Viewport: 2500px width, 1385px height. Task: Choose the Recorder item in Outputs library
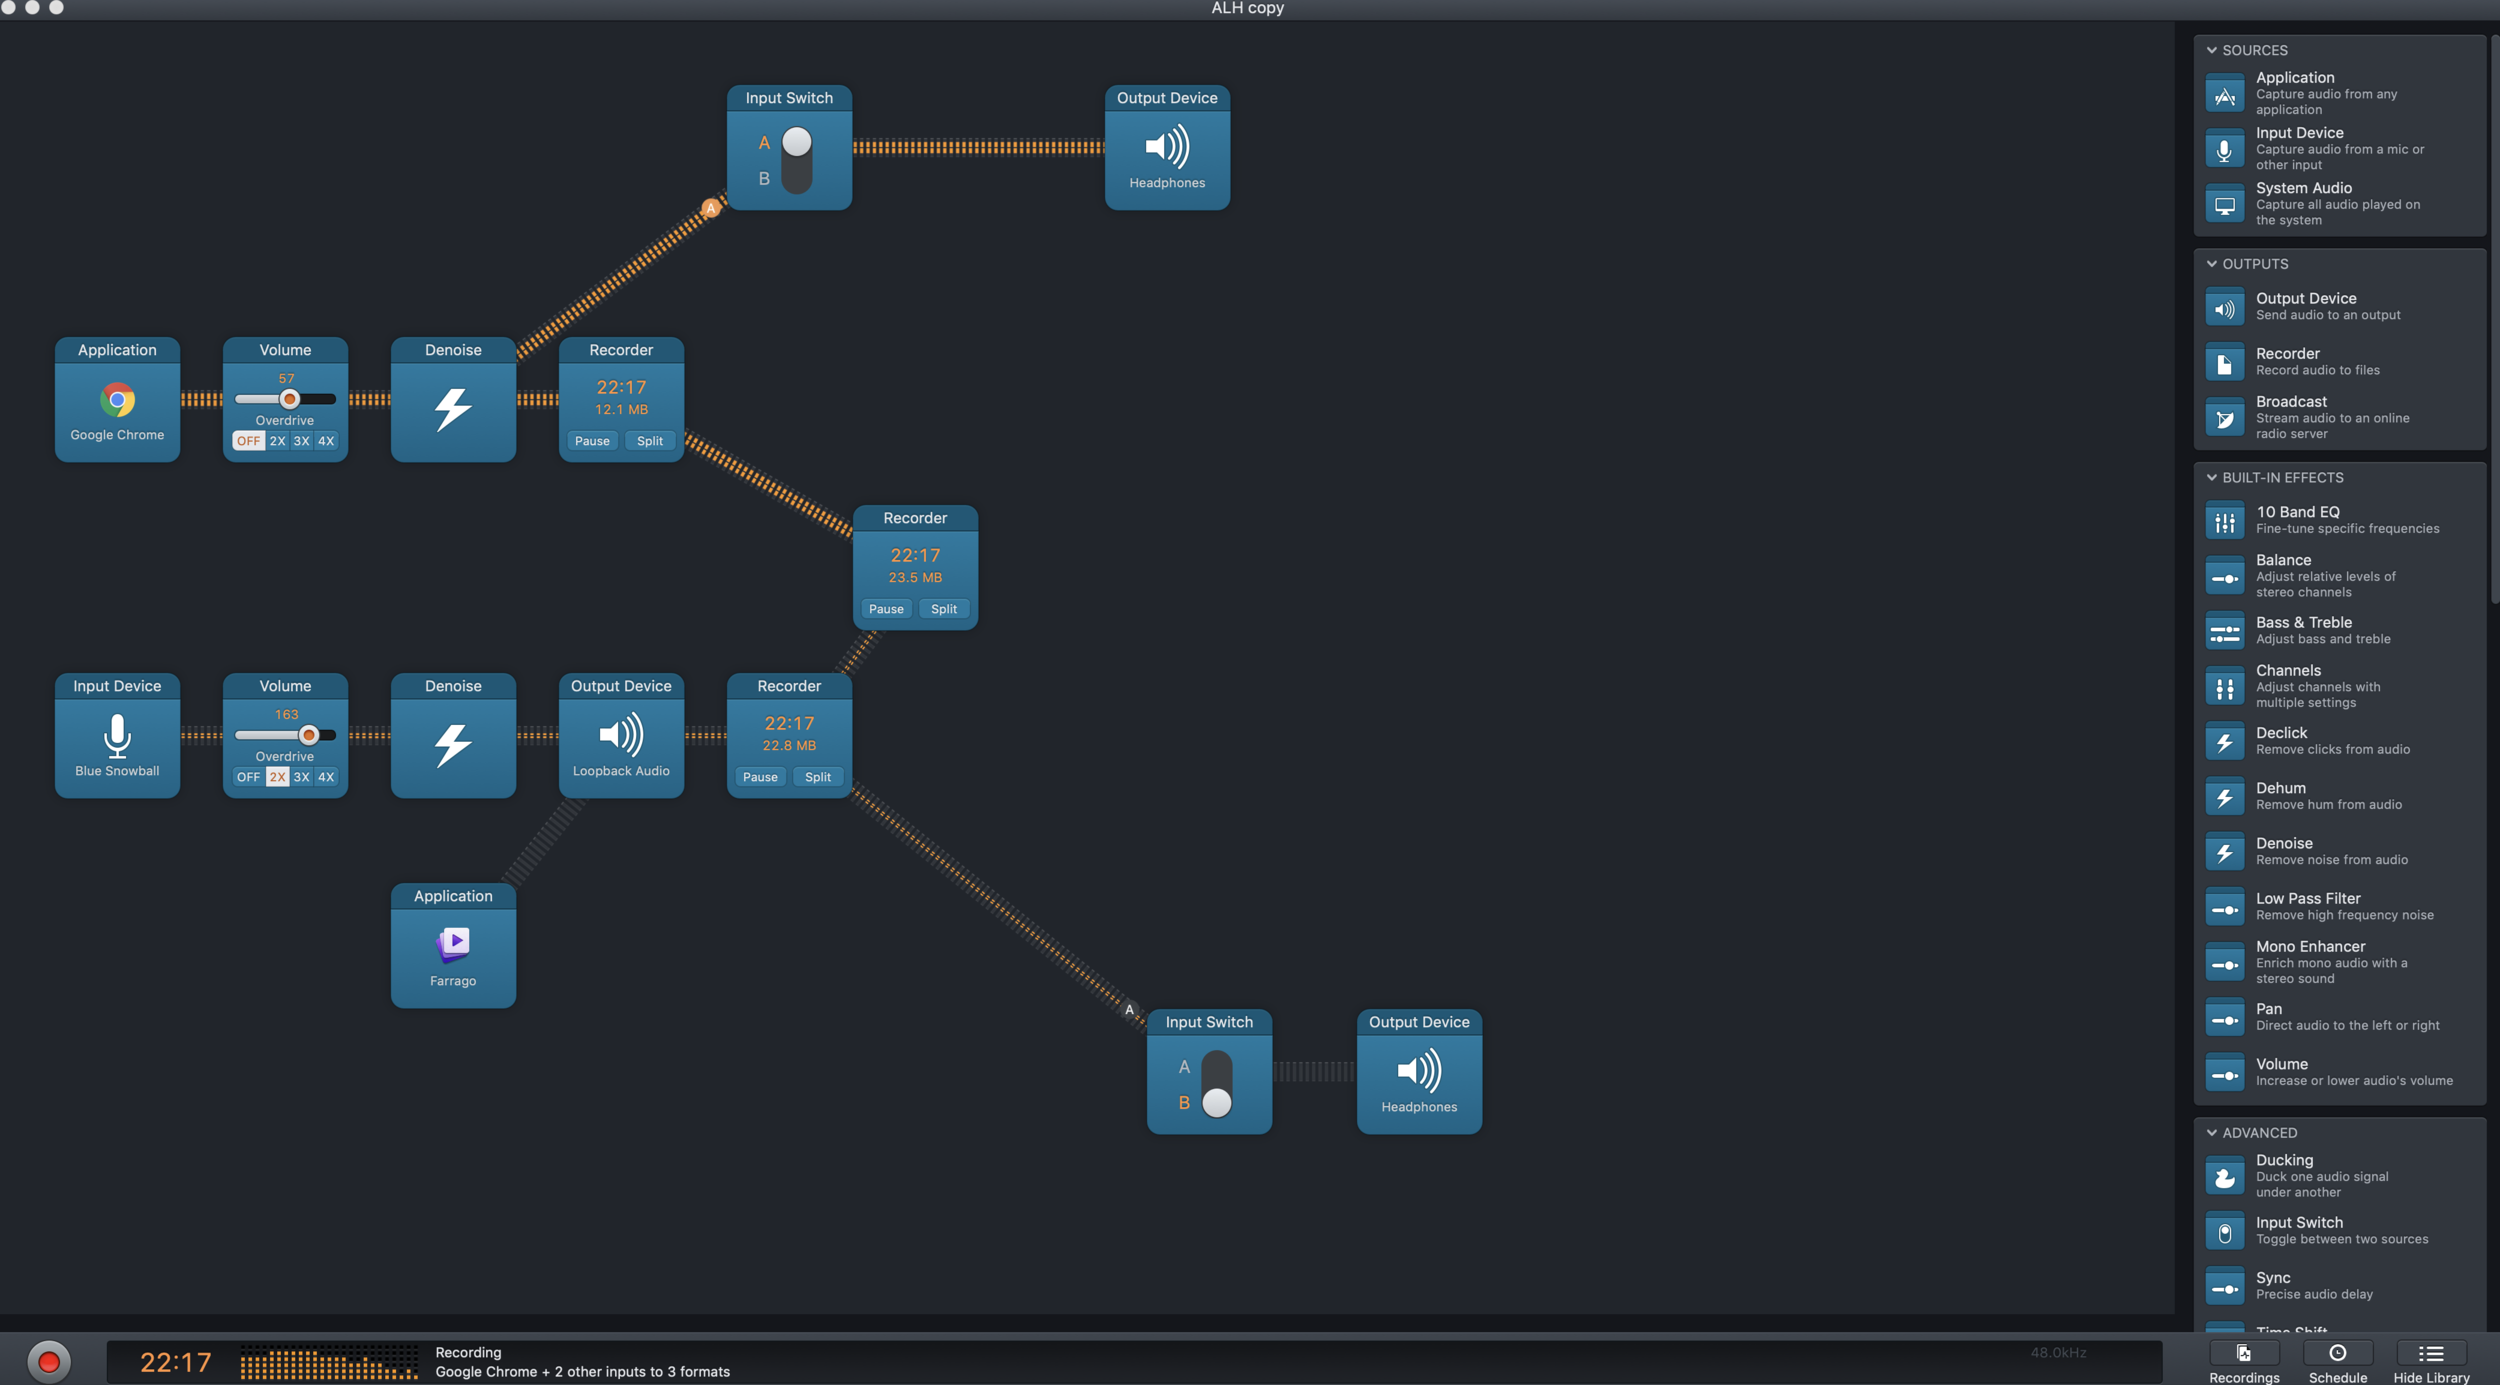tap(2339, 361)
